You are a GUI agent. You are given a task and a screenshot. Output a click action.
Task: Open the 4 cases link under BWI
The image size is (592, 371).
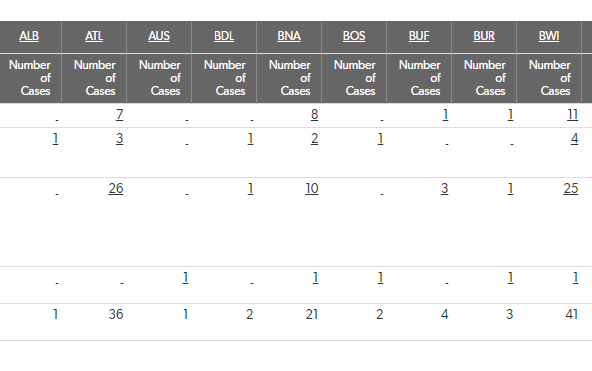(574, 139)
